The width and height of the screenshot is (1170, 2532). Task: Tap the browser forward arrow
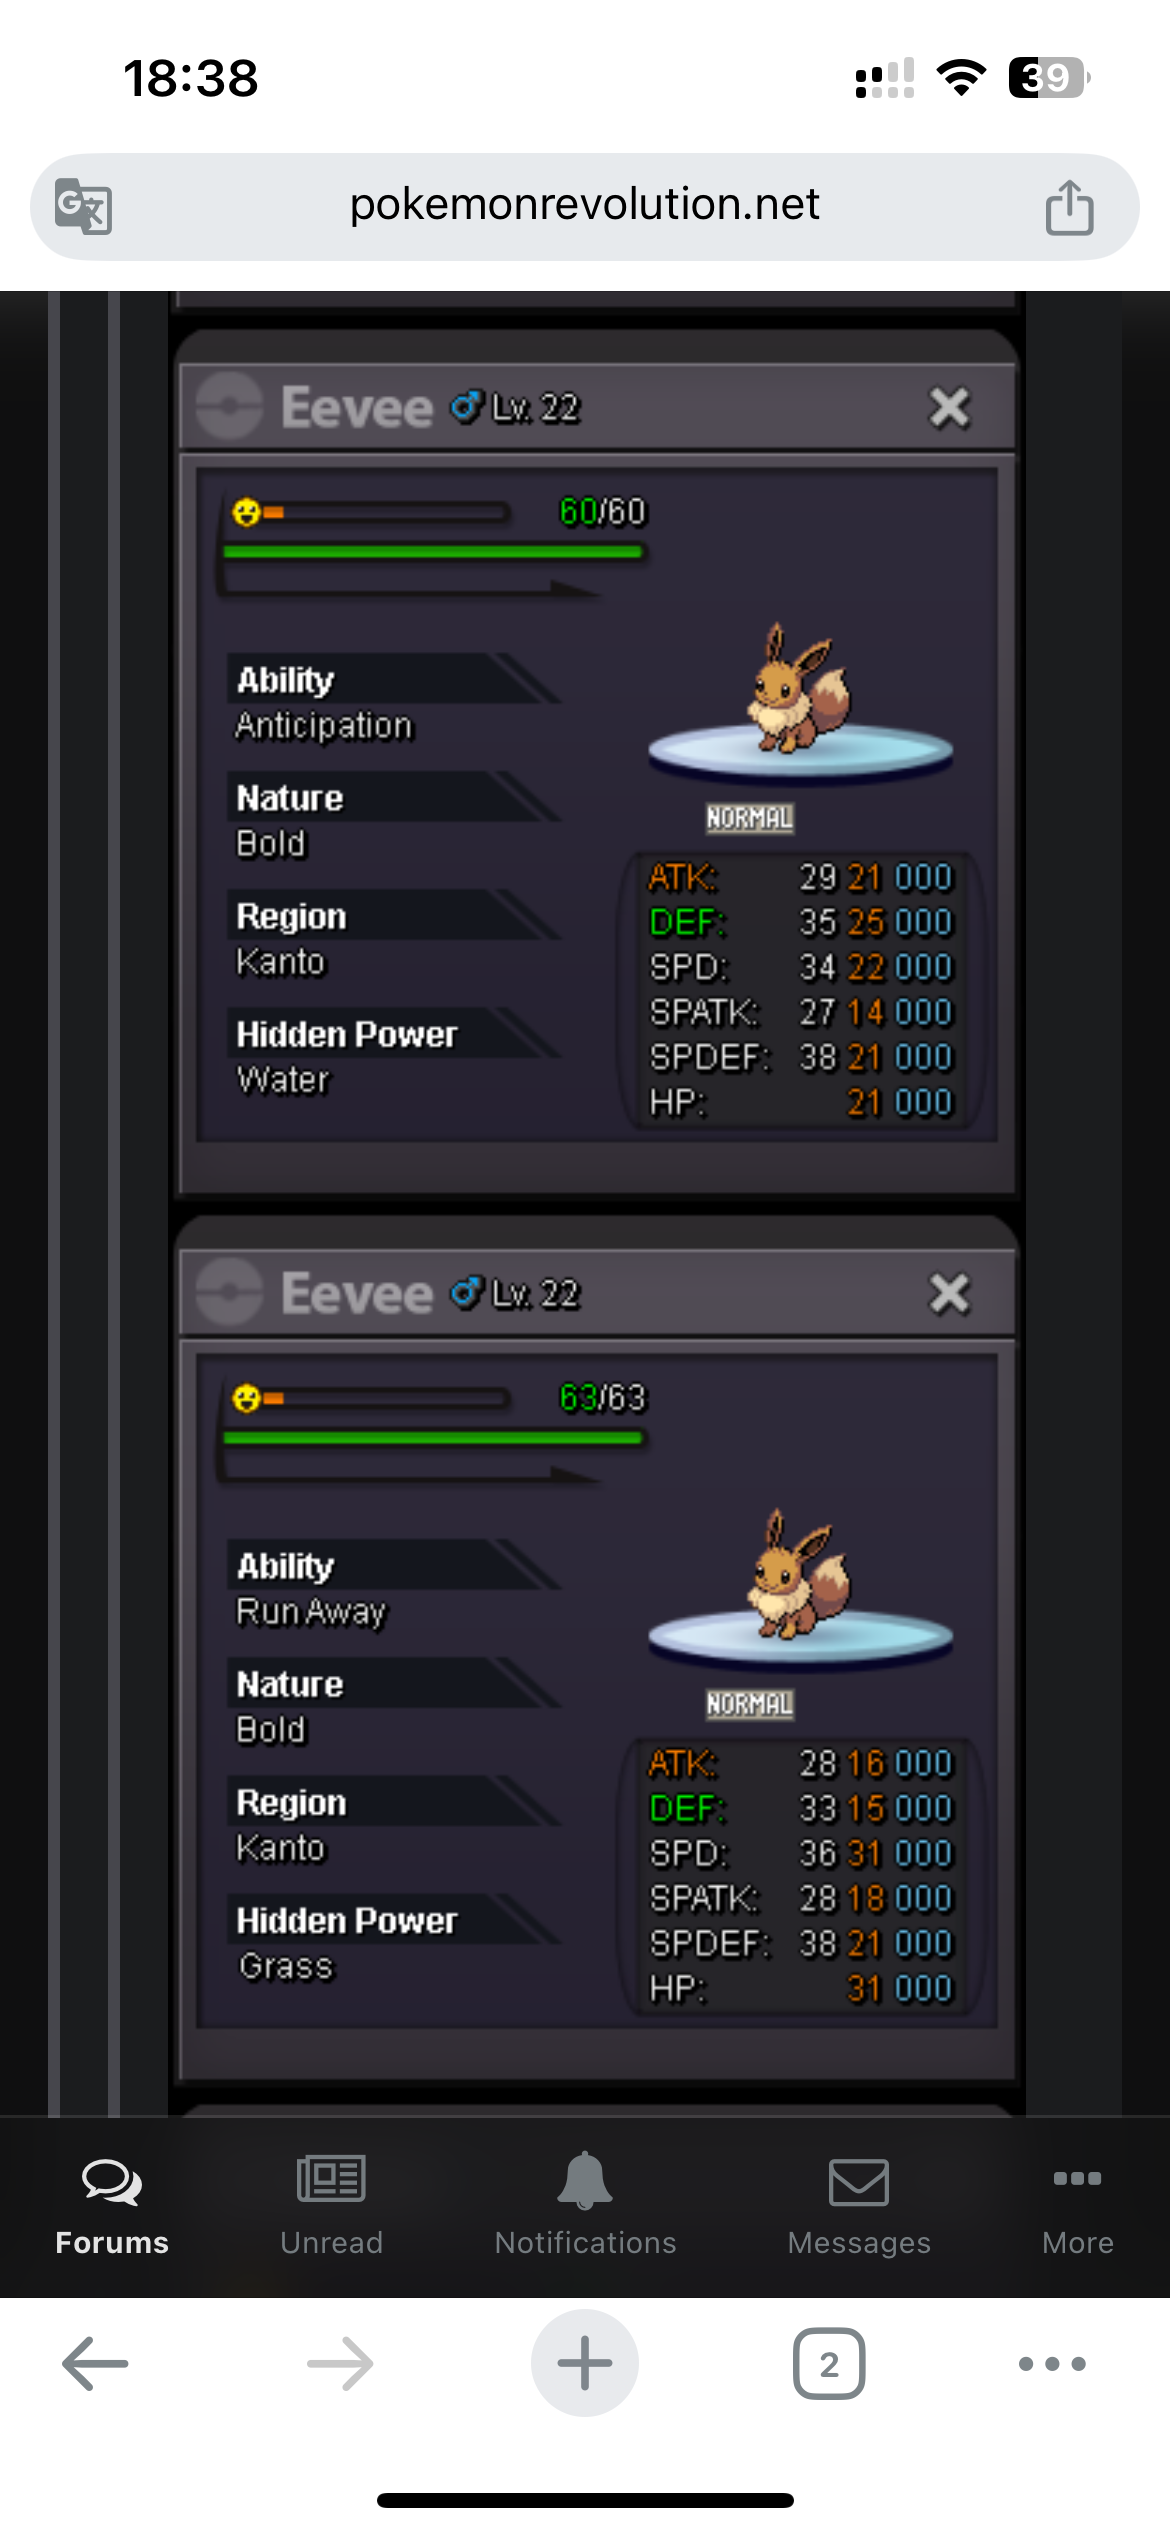340,2364
